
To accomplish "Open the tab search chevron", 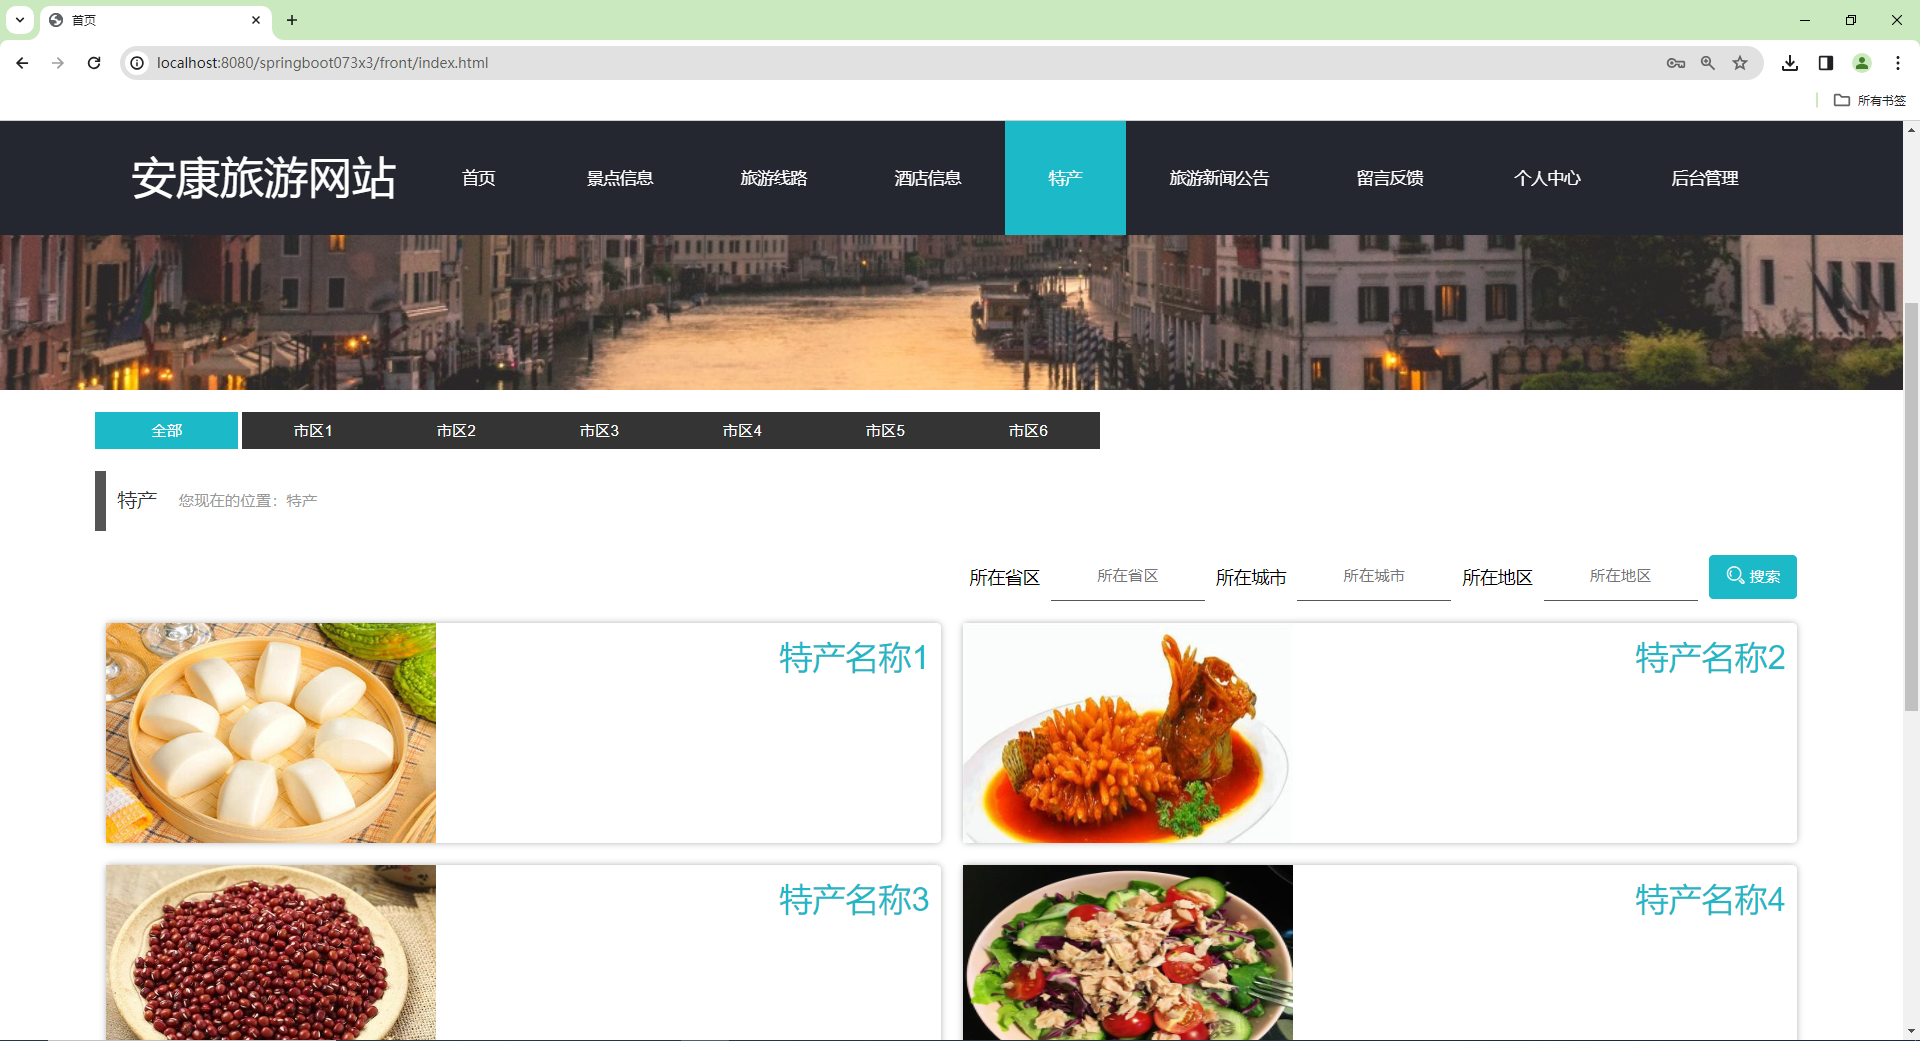I will click(x=20, y=20).
